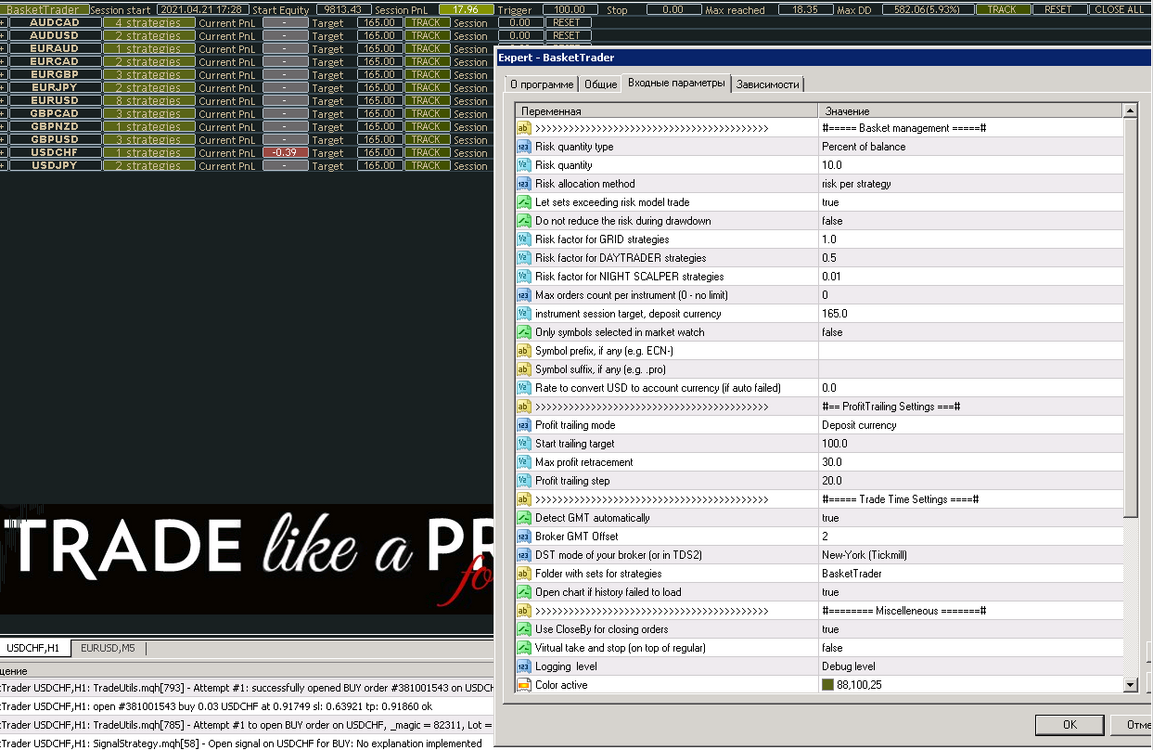Click the icon beside instrument session target
Screen dimensions: 1153x750
click(x=524, y=314)
